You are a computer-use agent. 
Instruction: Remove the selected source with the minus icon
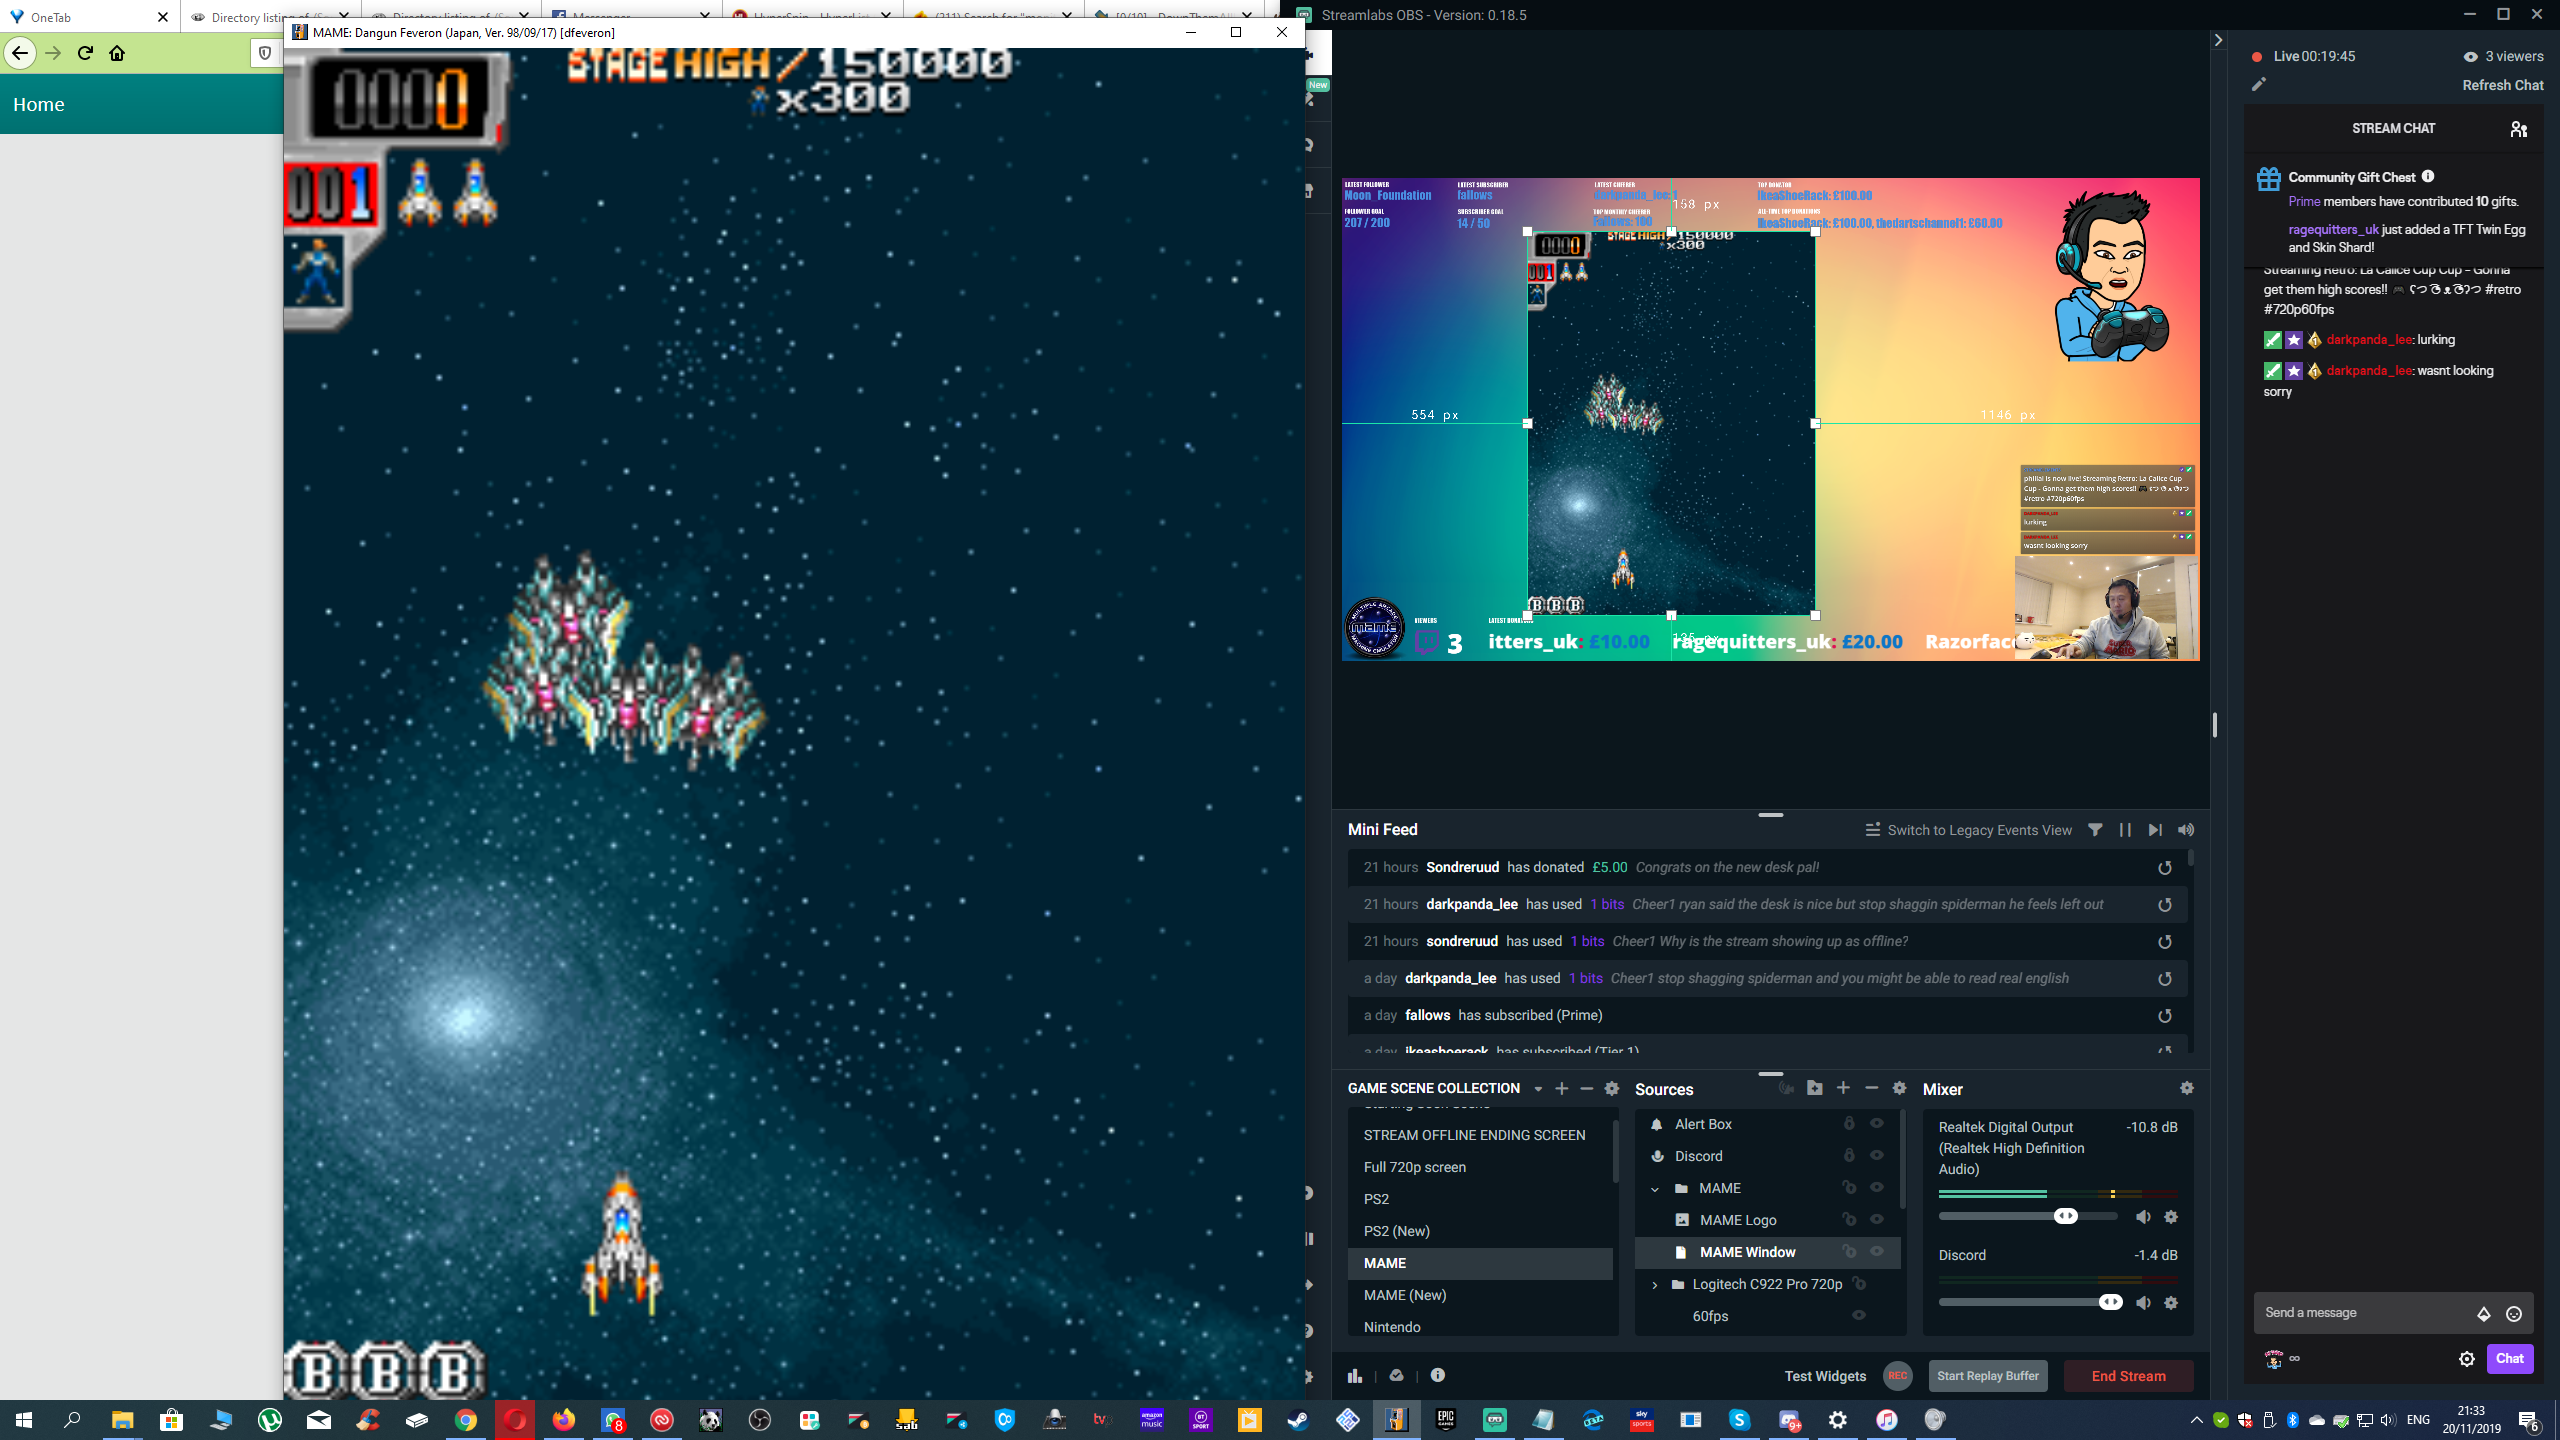tap(1871, 1088)
